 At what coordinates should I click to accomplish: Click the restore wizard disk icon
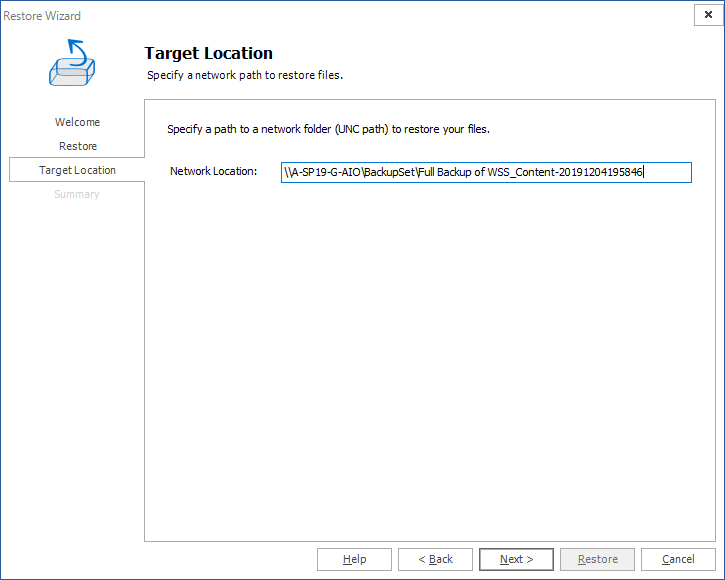[x=76, y=62]
